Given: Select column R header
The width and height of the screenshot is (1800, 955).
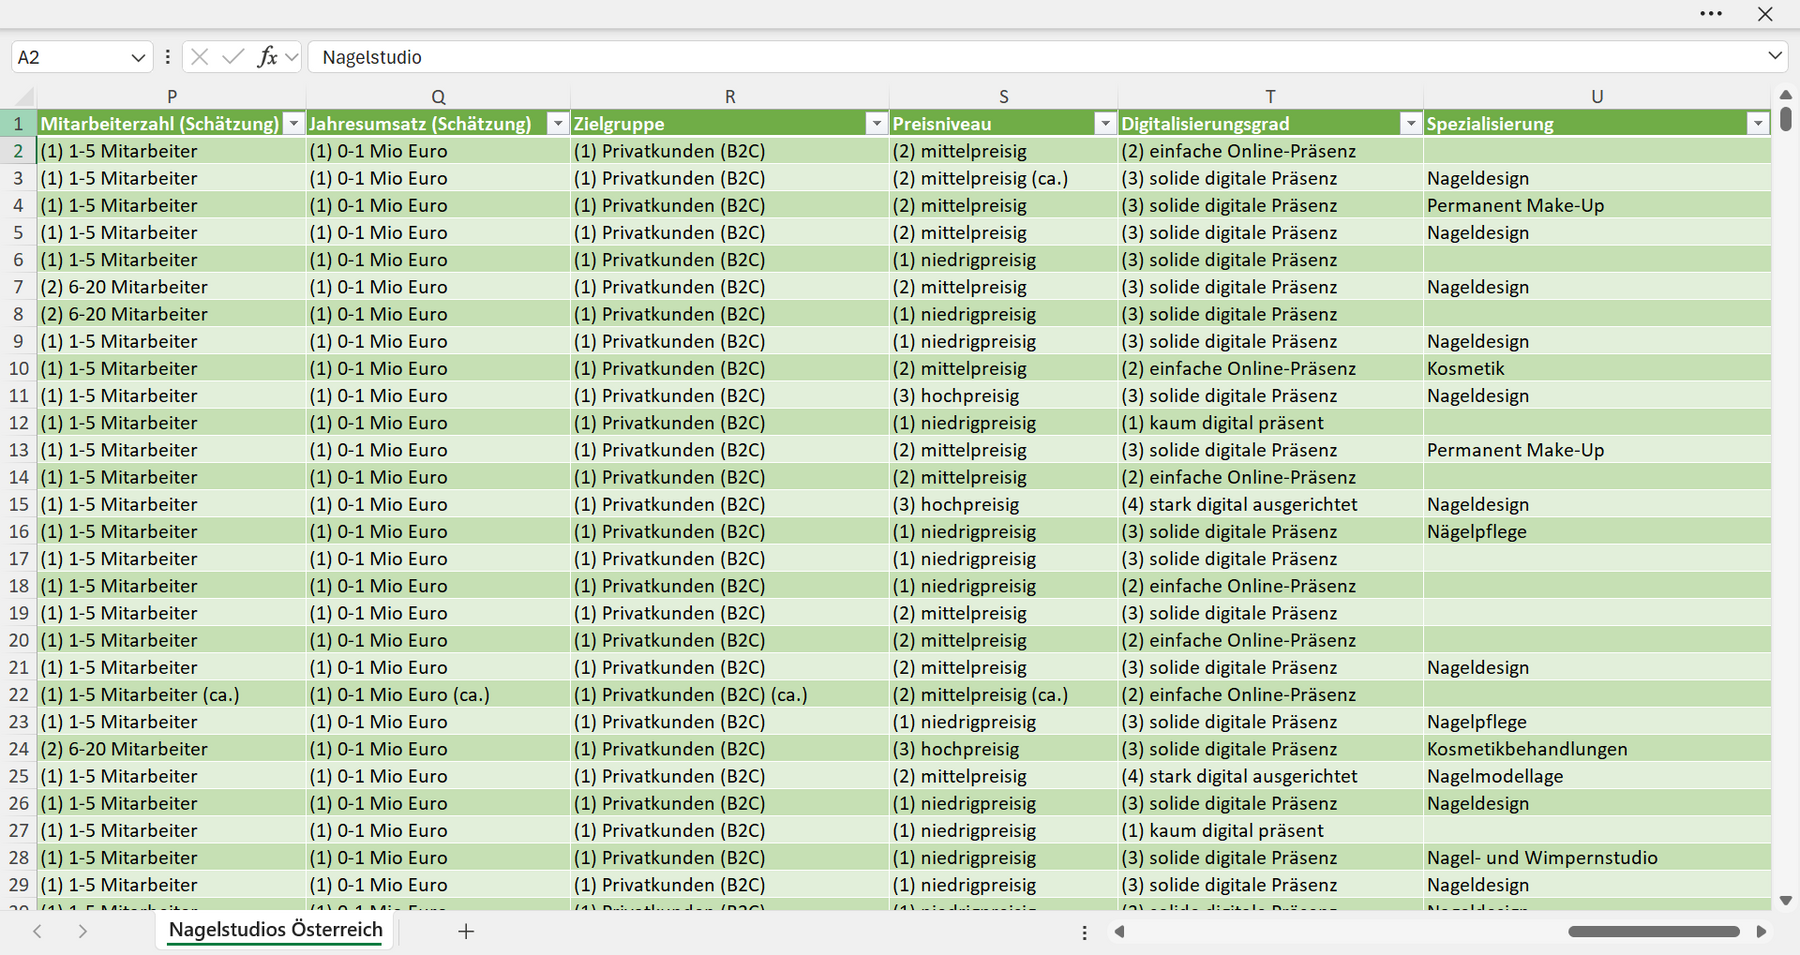Looking at the screenshot, I should click(x=730, y=97).
